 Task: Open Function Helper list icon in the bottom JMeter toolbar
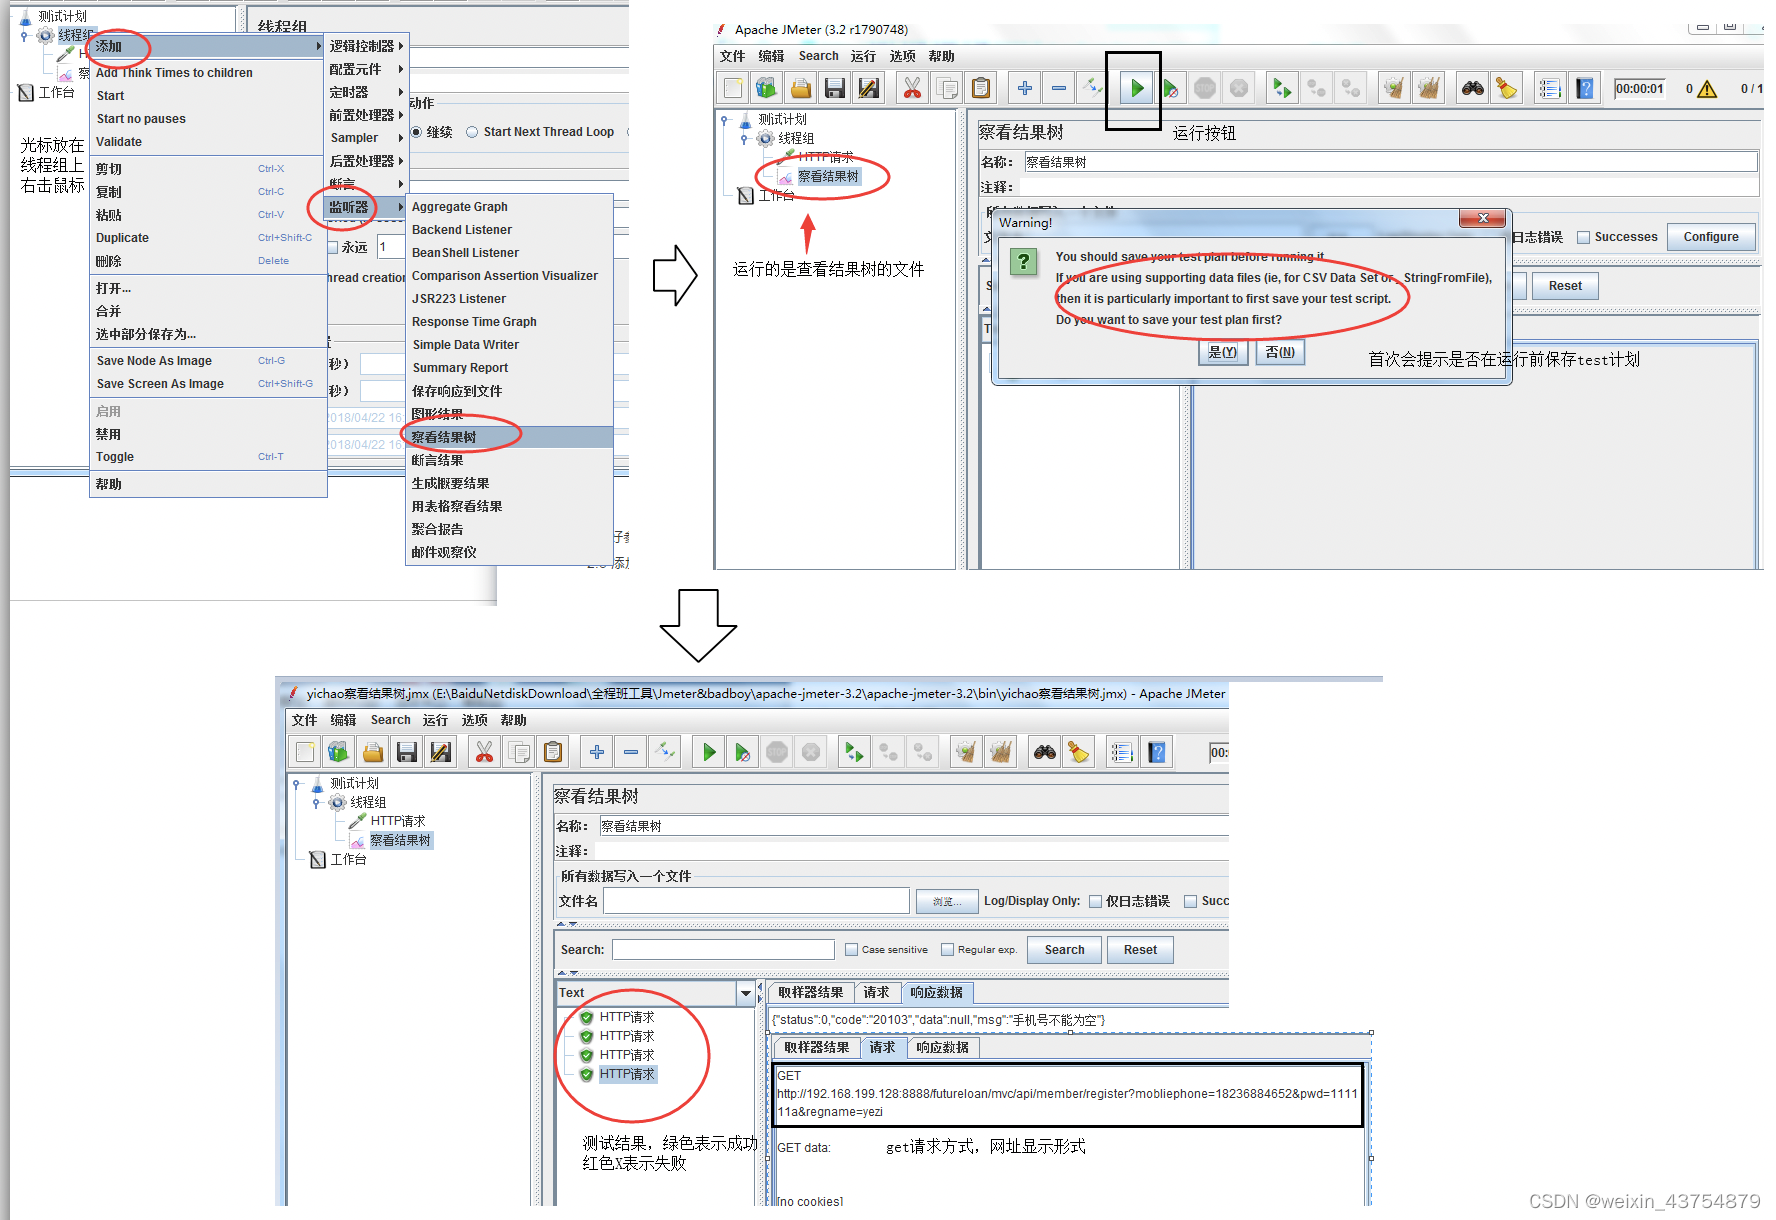pos(1122,752)
